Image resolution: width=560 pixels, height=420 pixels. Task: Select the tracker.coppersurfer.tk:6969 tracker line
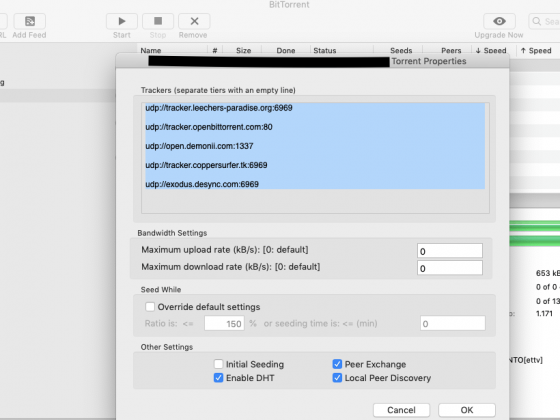[206, 165]
